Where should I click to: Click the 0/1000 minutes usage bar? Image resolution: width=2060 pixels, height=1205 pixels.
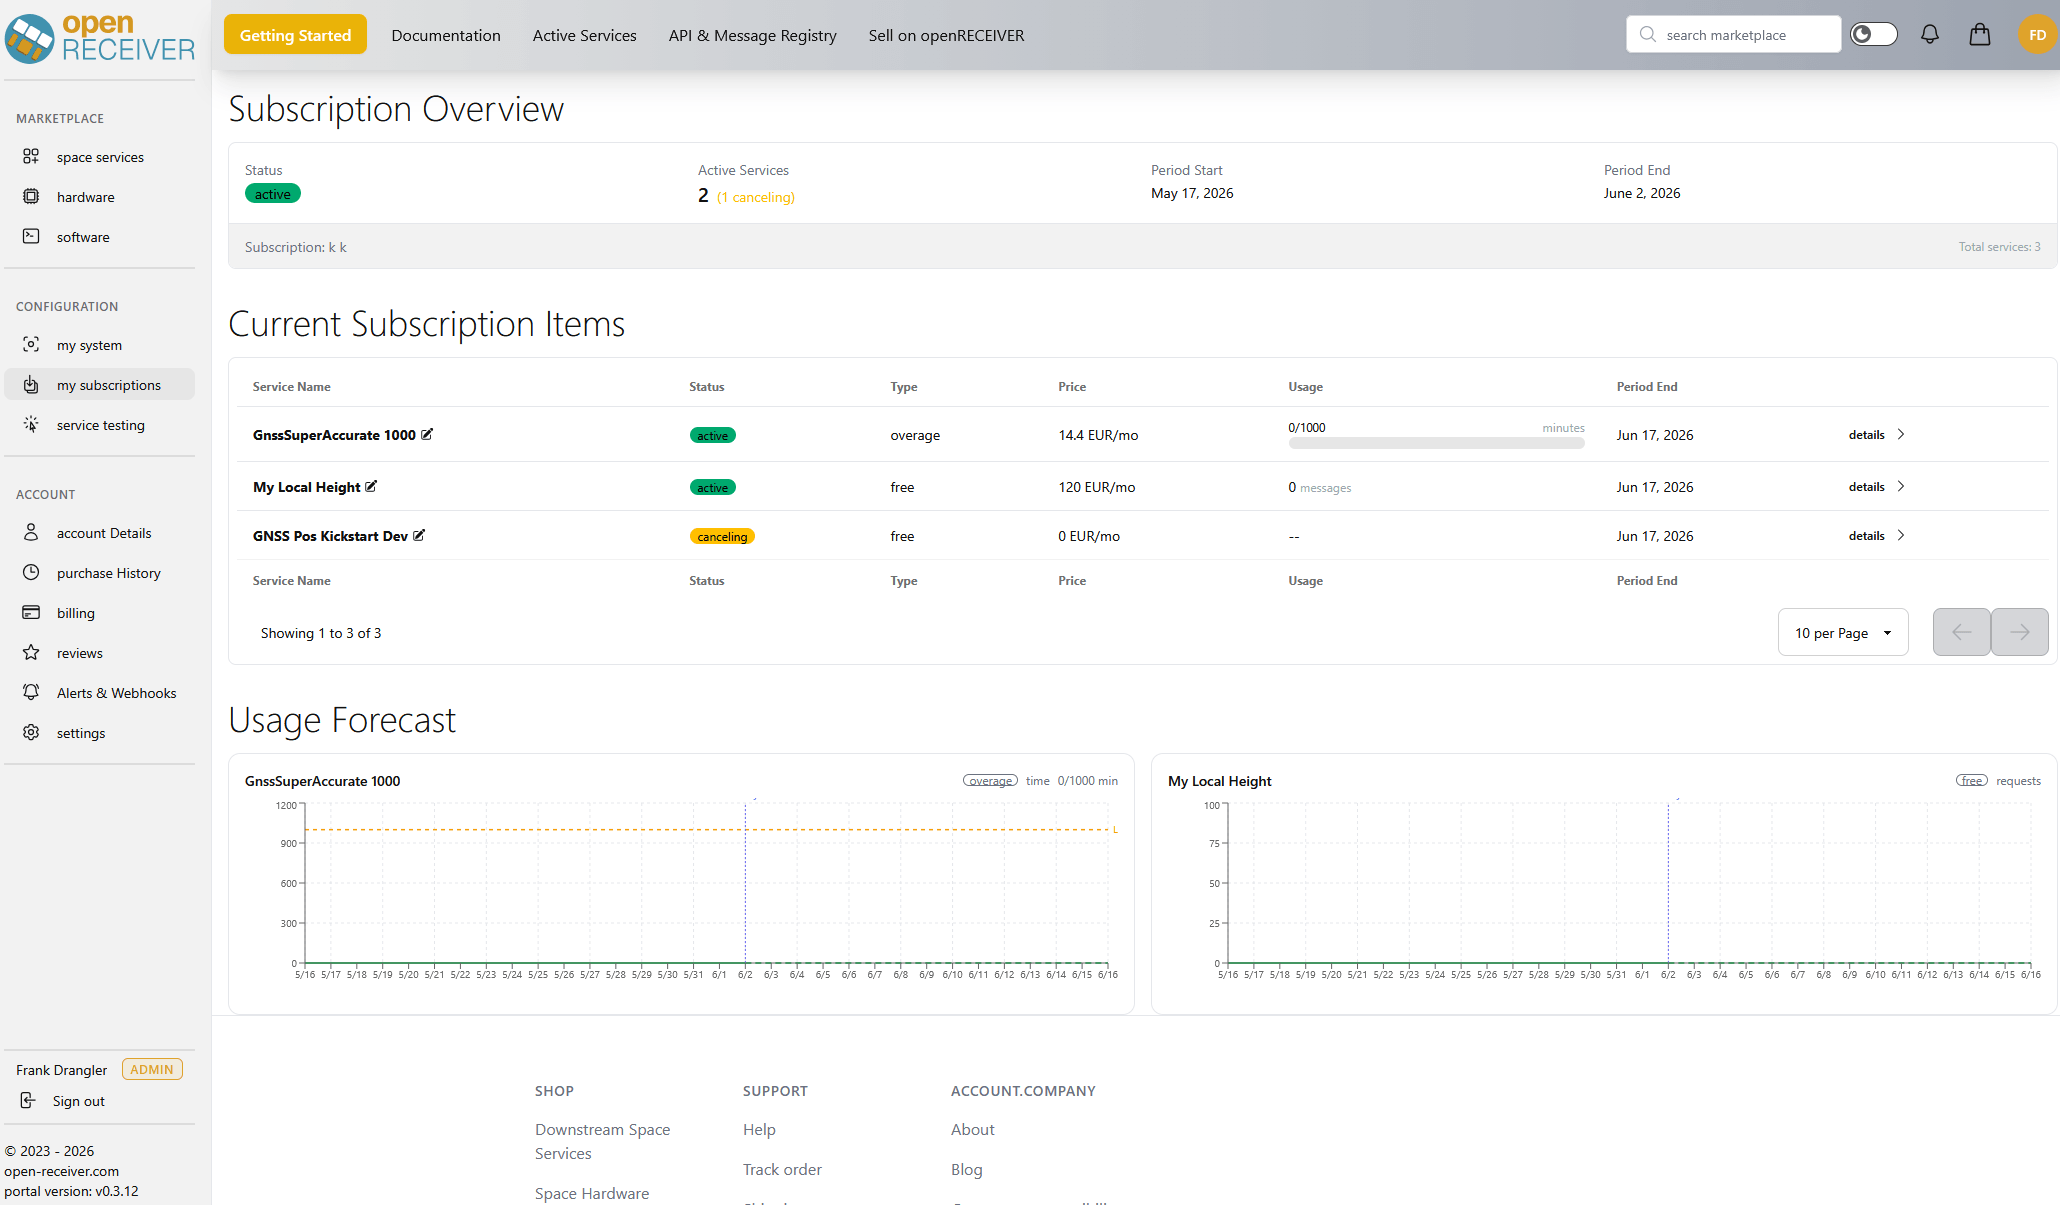coord(1436,443)
